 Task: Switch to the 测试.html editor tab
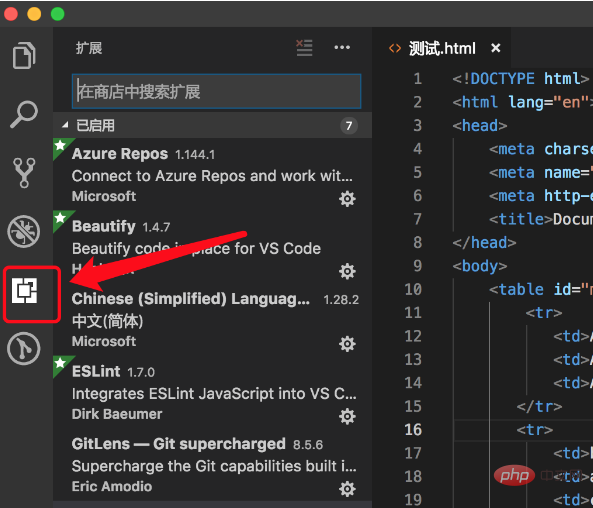pos(442,48)
